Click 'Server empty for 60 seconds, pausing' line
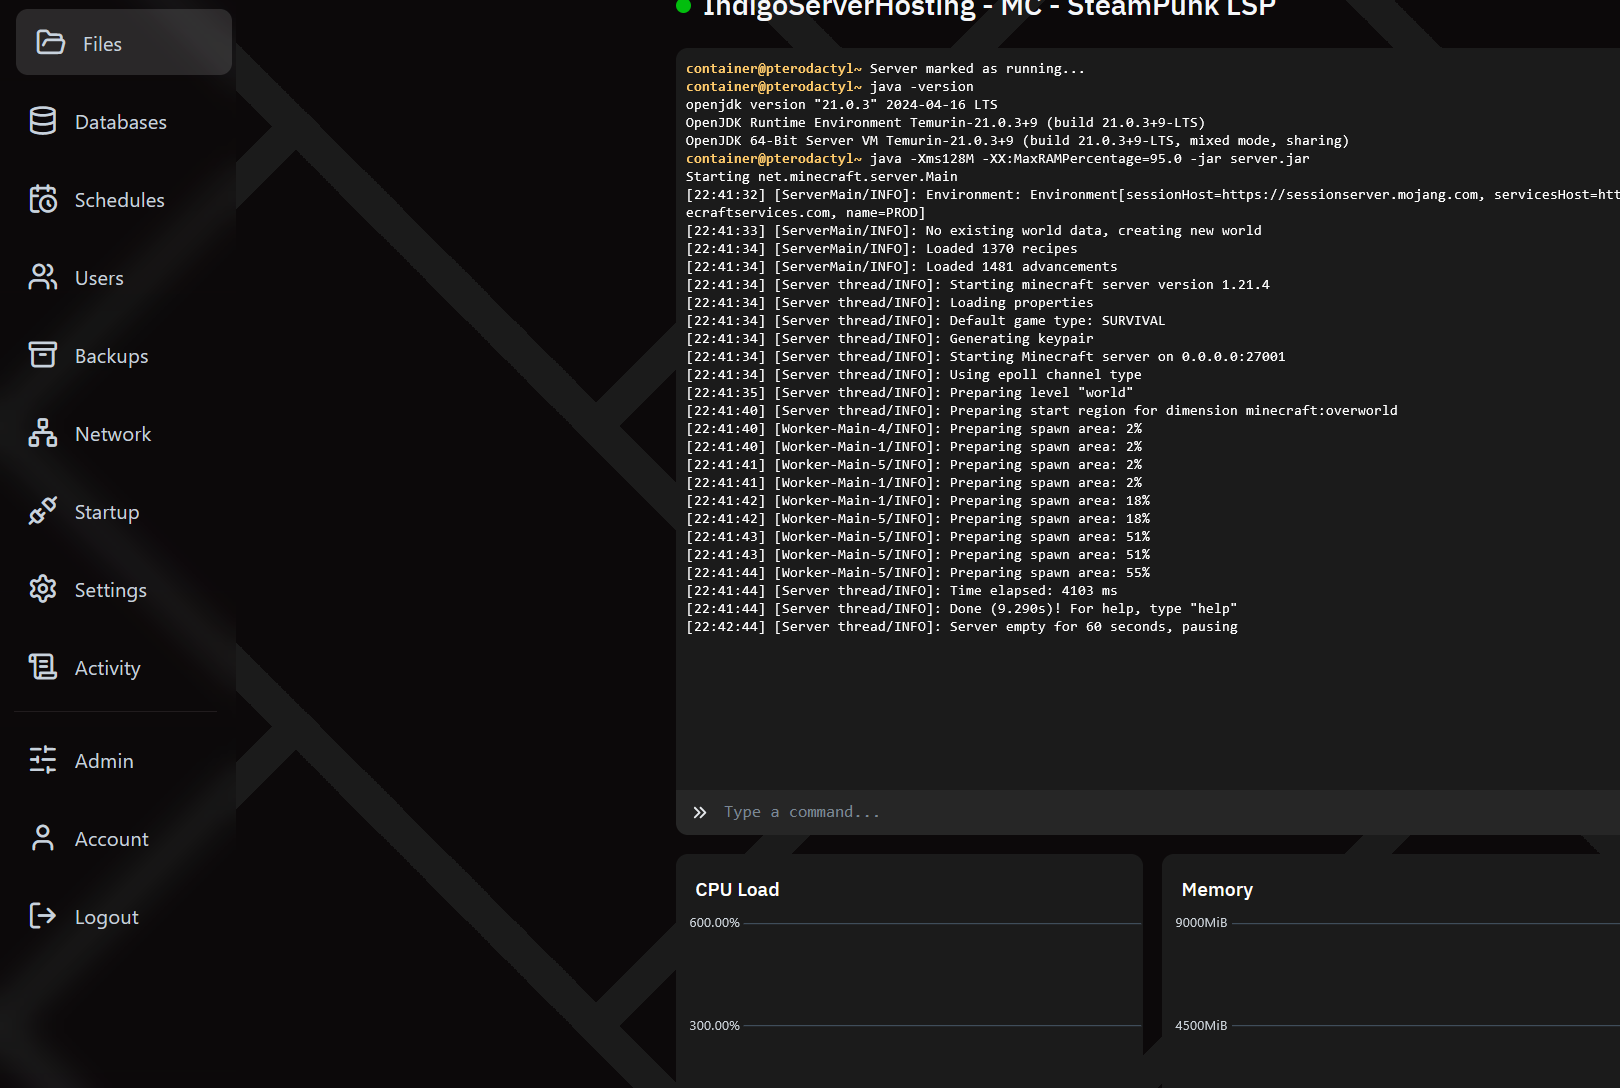The width and height of the screenshot is (1620, 1088). point(961,626)
